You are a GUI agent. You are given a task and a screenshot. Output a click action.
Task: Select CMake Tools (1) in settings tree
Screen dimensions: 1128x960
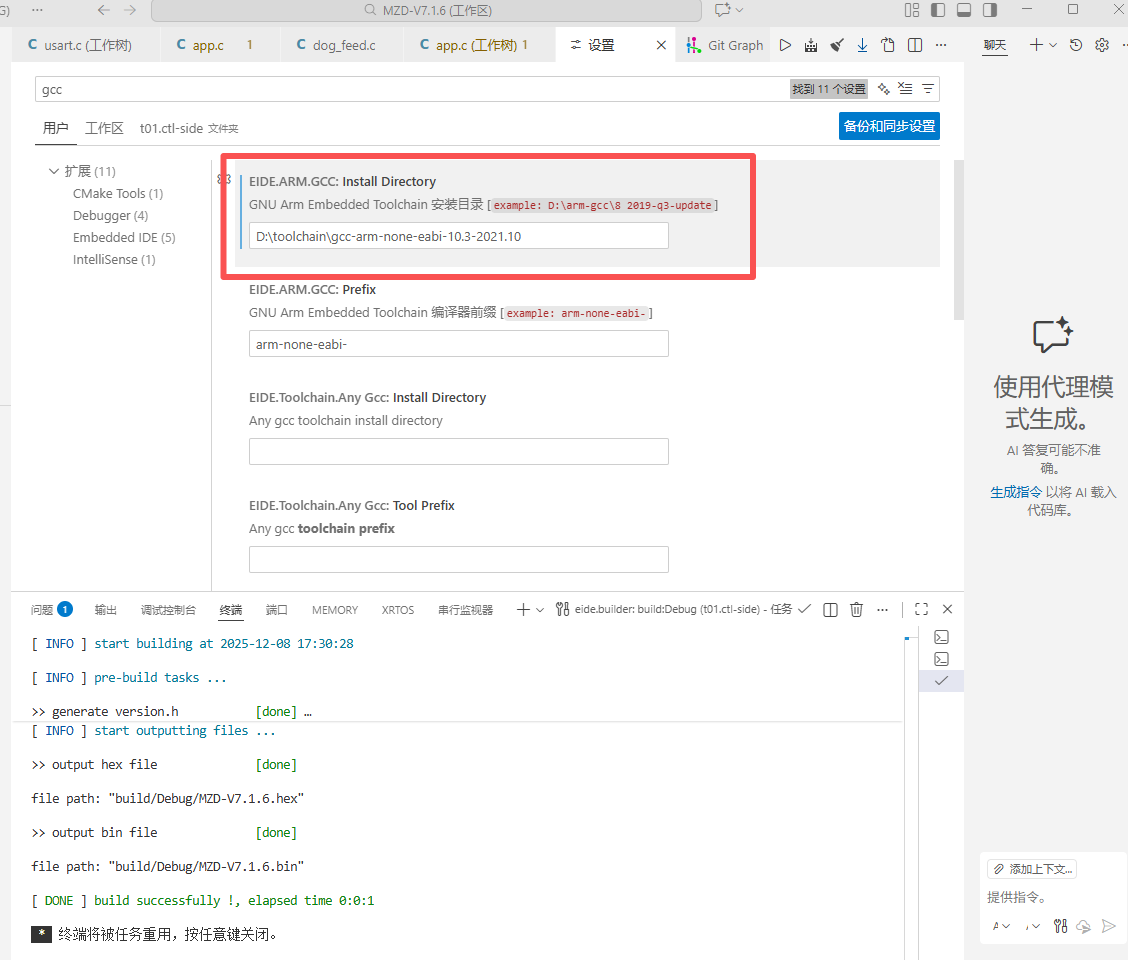point(118,194)
